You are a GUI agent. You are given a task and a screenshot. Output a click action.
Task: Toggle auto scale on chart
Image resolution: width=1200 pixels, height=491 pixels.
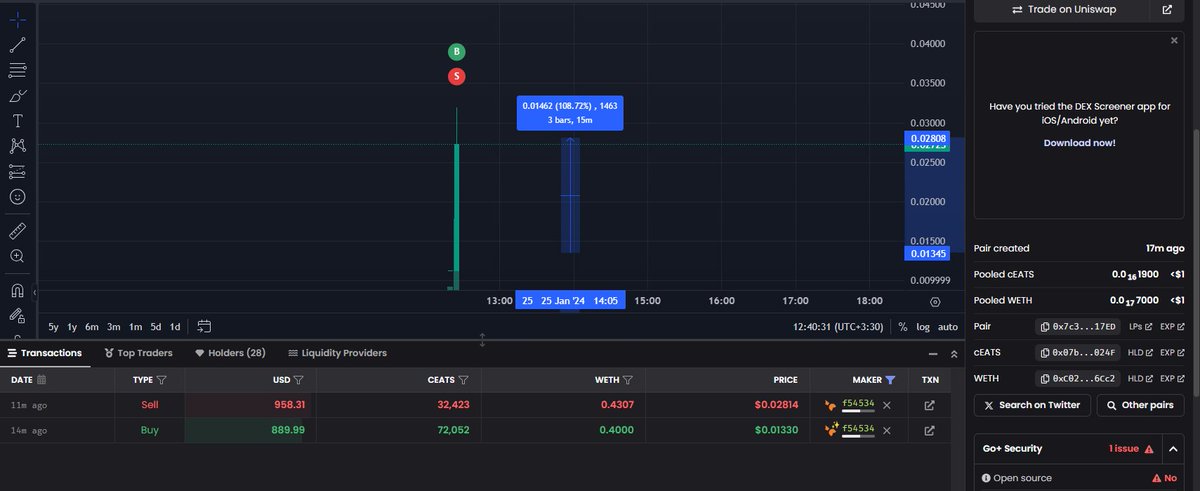pos(947,326)
